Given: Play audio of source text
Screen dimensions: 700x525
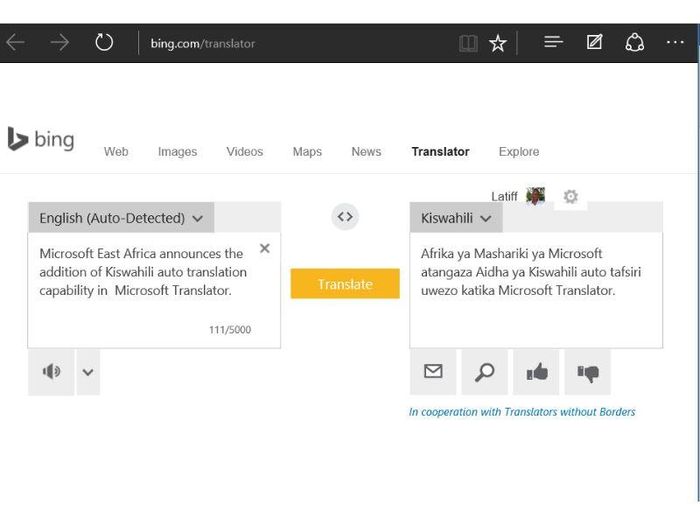Looking at the screenshot, I should tap(51, 372).
